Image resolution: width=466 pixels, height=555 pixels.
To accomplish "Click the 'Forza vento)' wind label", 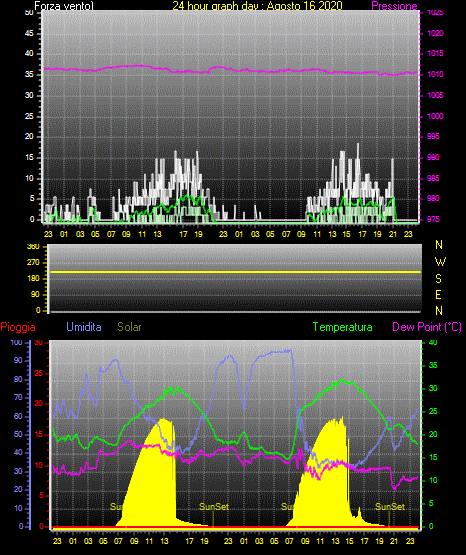I will coord(64,6).
